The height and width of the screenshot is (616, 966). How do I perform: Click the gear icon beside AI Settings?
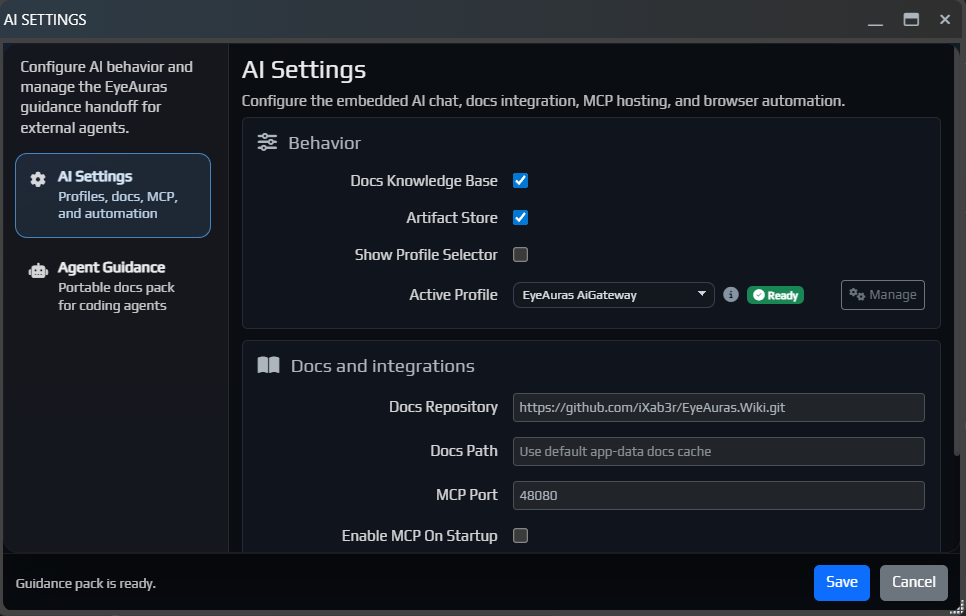[x=38, y=180]
